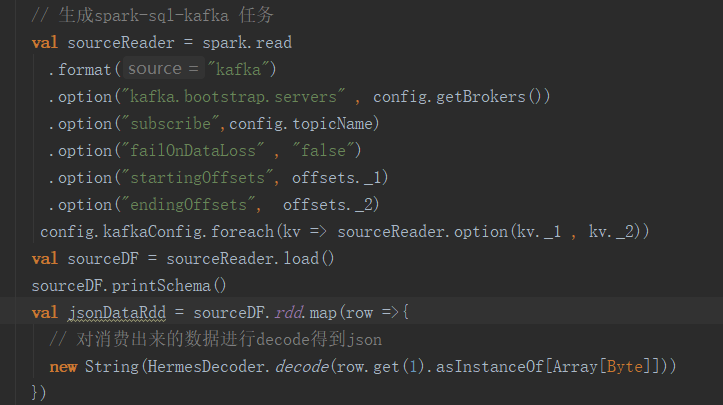
Task: Click the "startingOffsets" string
Action: (x=197, y=178)
